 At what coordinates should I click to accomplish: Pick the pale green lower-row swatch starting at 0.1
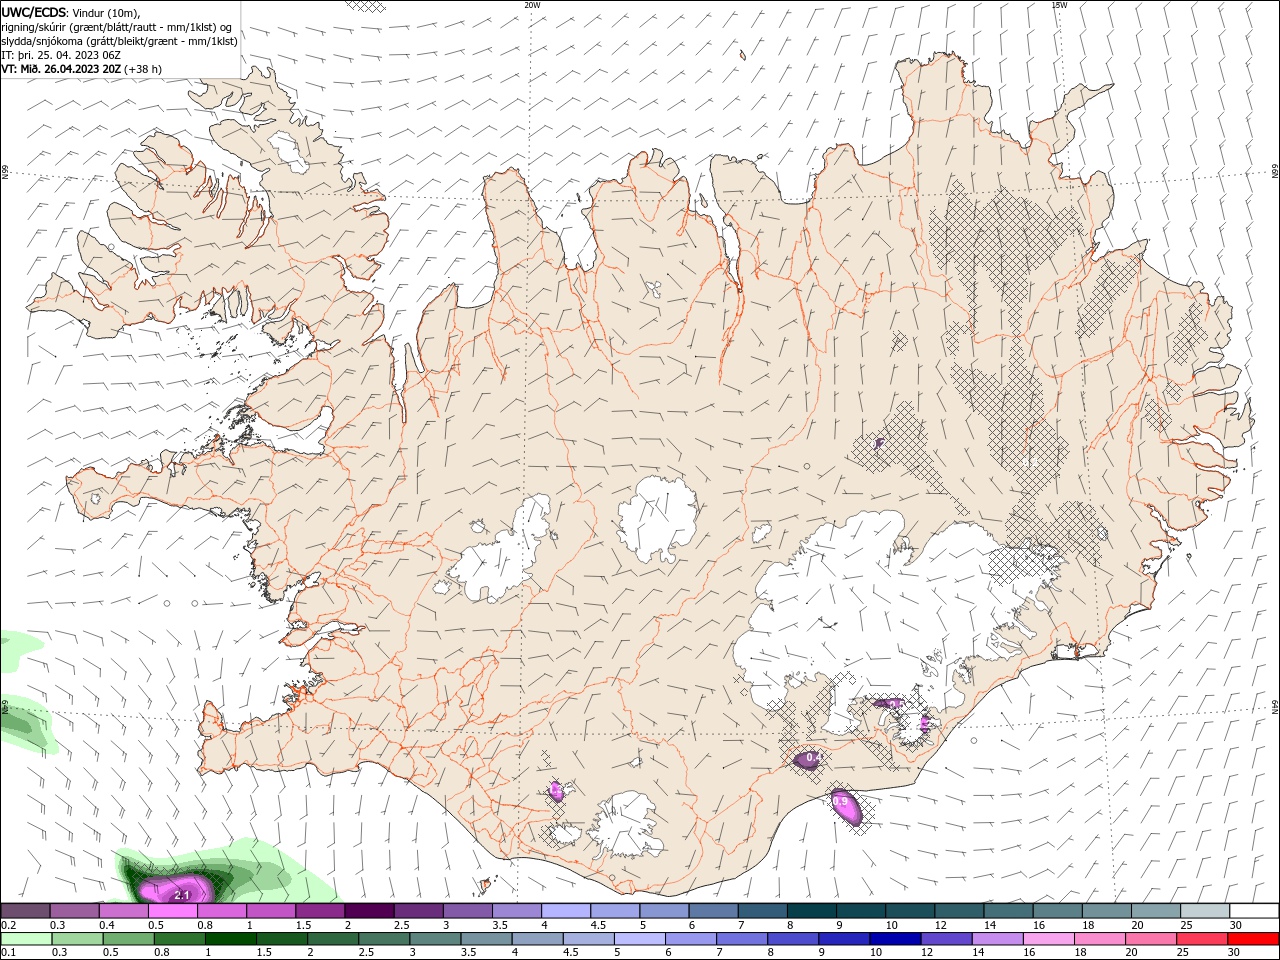pos(26,939)
